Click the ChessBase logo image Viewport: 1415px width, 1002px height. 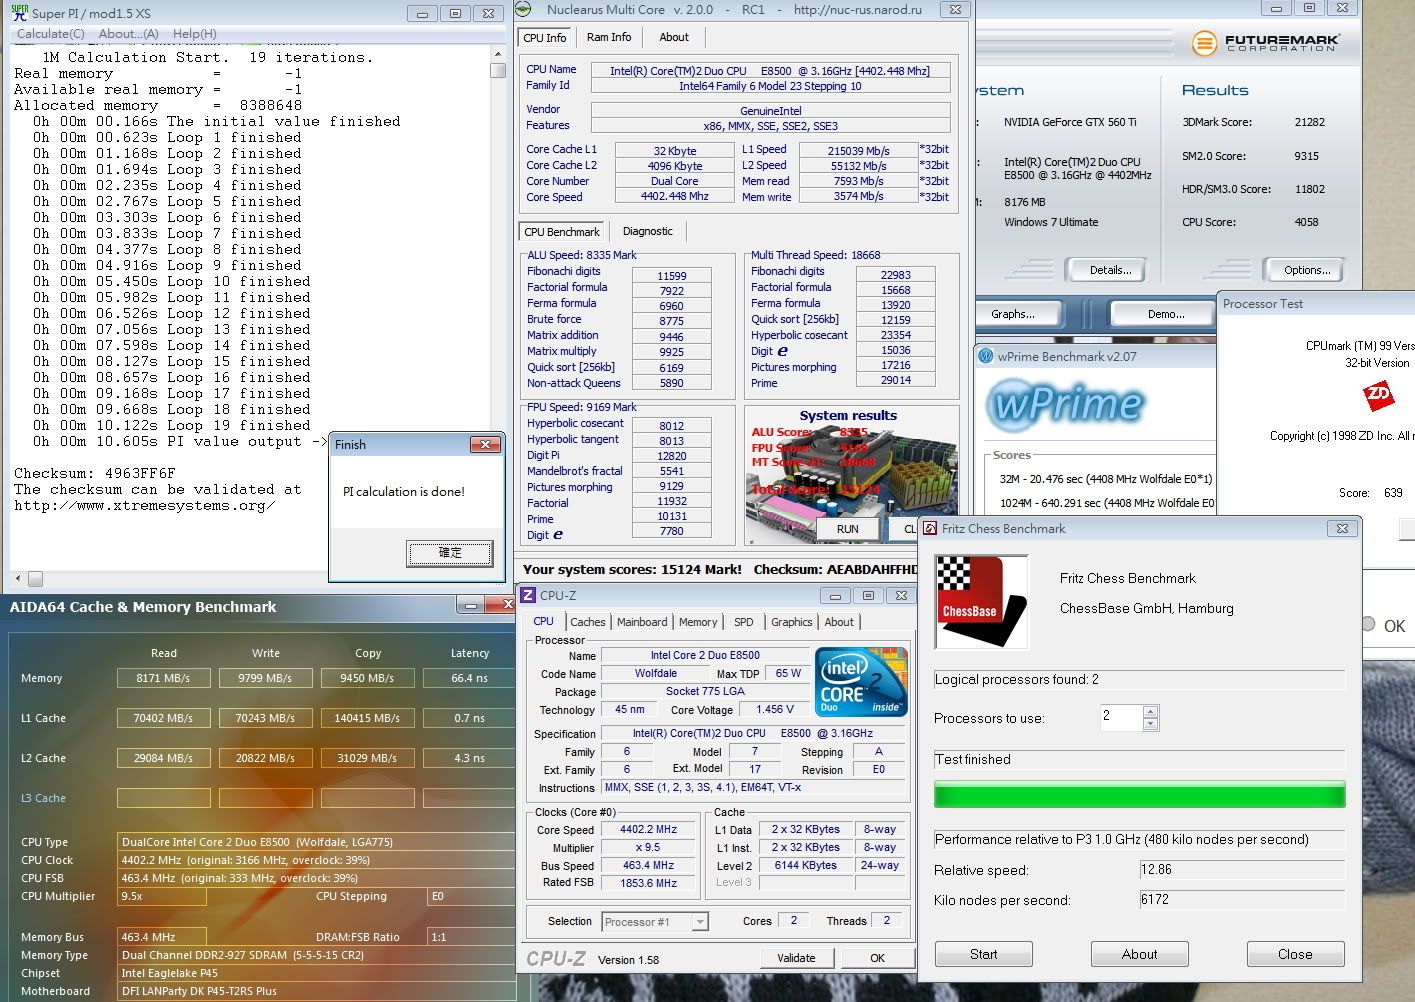point(981,600)
